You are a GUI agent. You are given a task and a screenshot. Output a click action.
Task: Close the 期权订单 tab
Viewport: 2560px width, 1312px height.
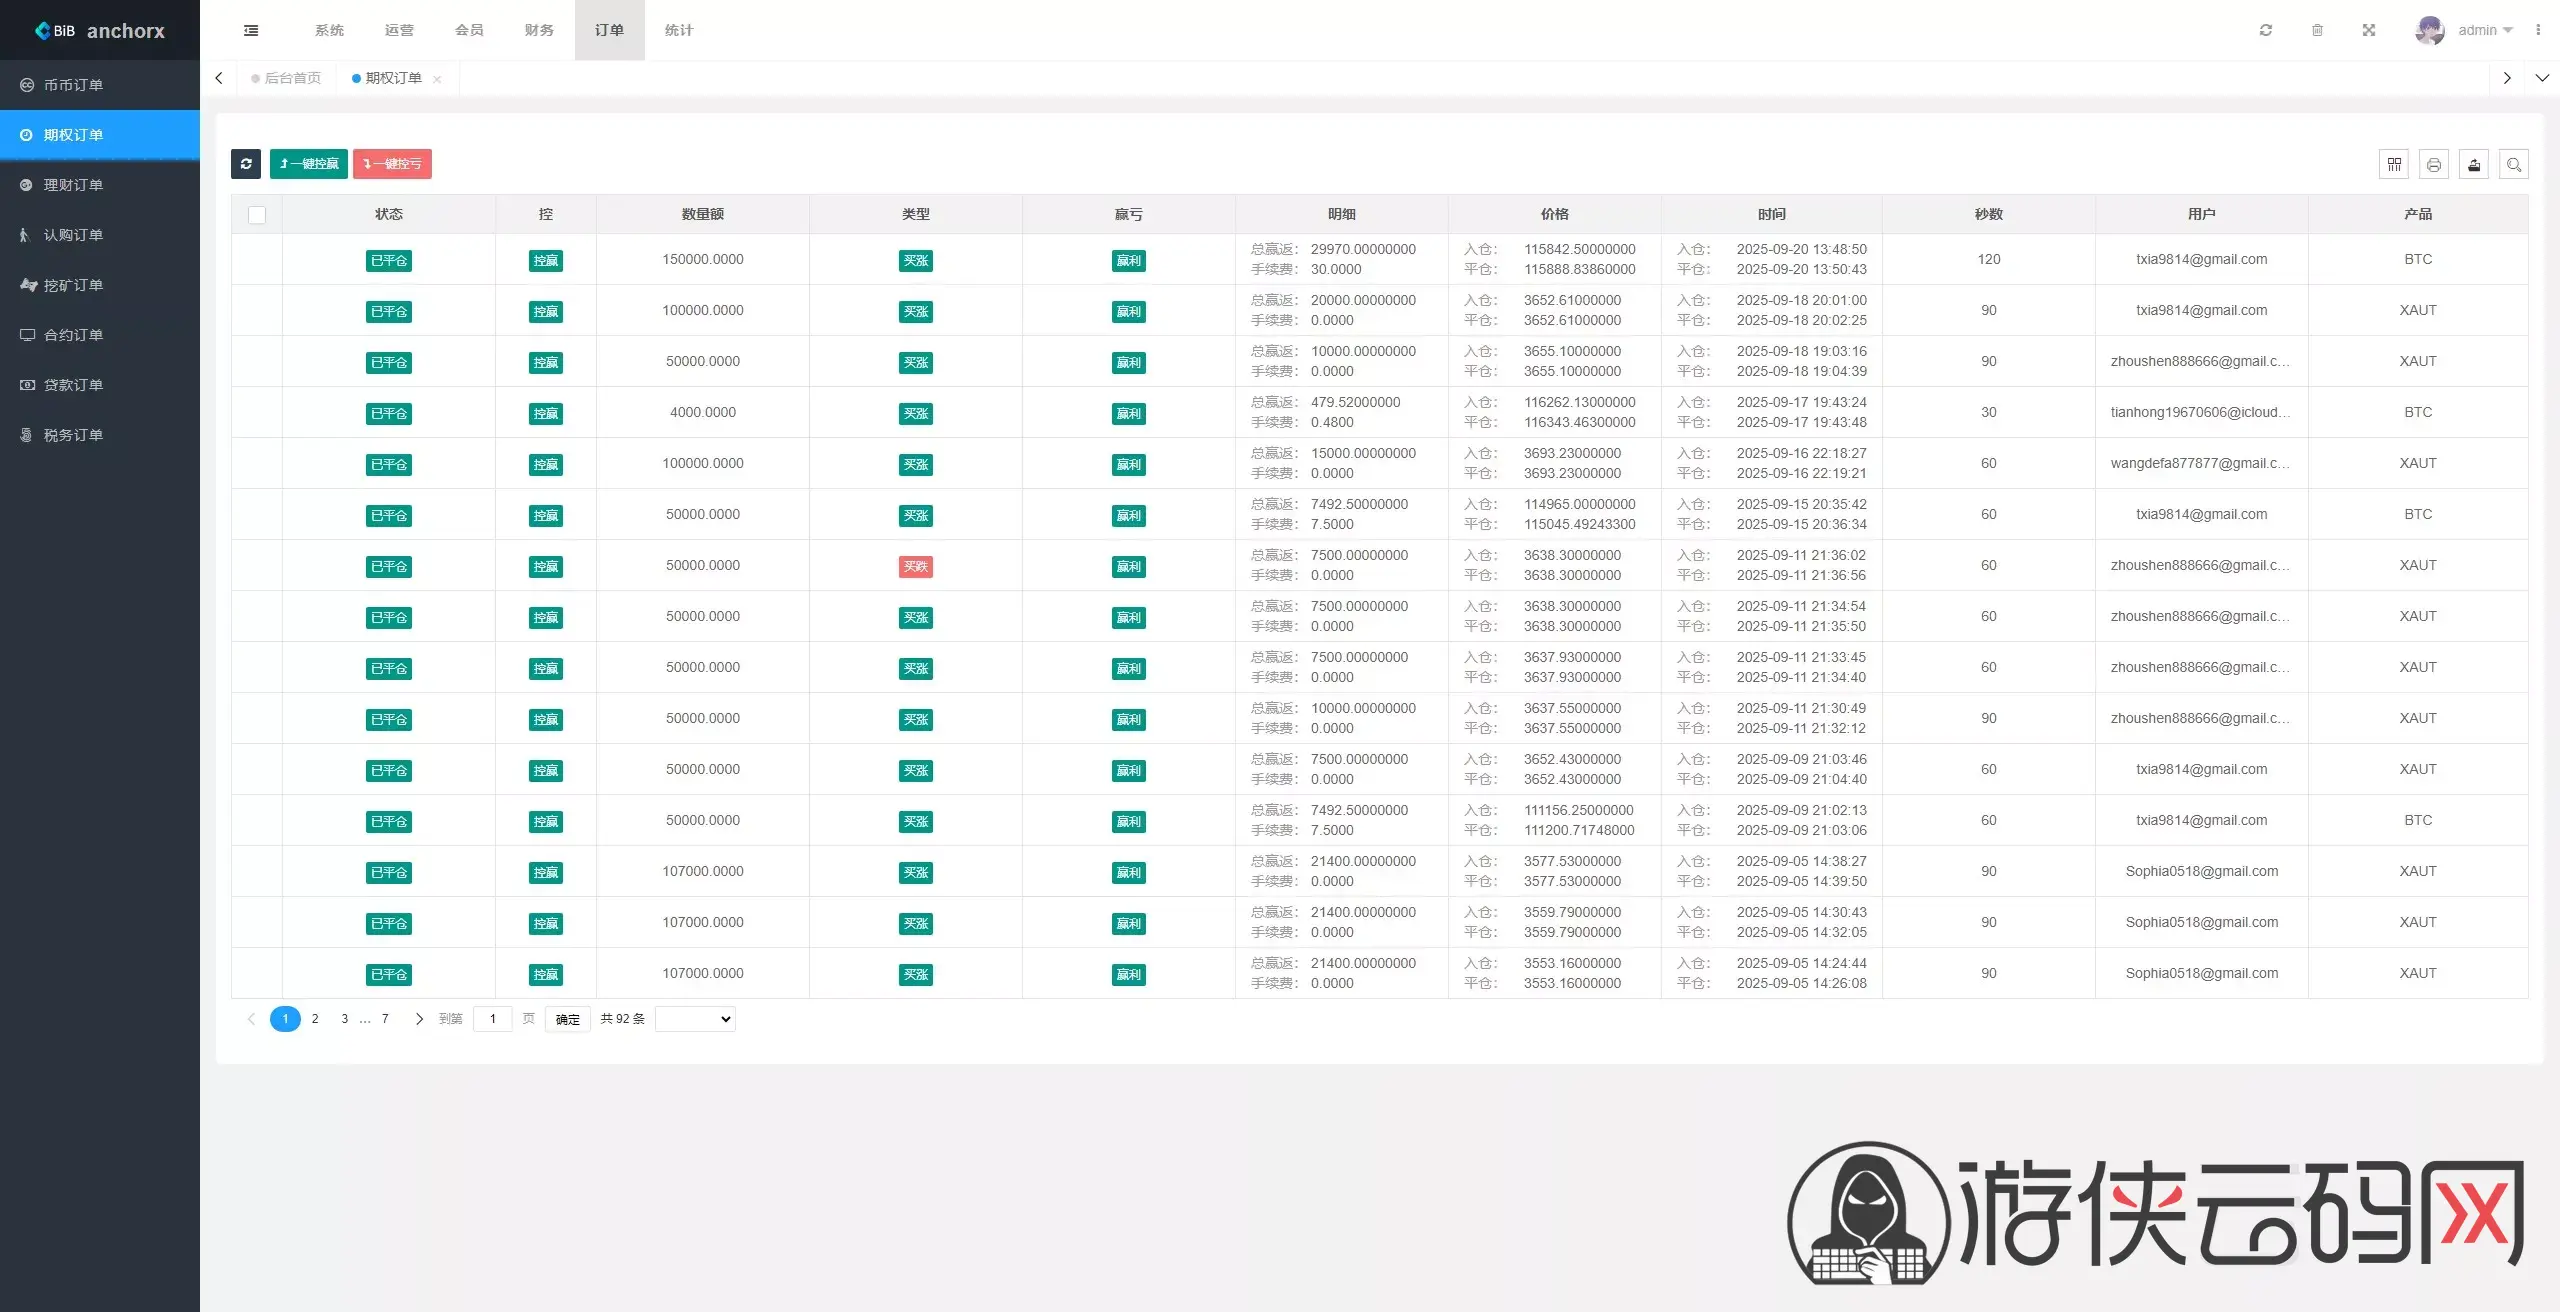click(x=437, y=79)
